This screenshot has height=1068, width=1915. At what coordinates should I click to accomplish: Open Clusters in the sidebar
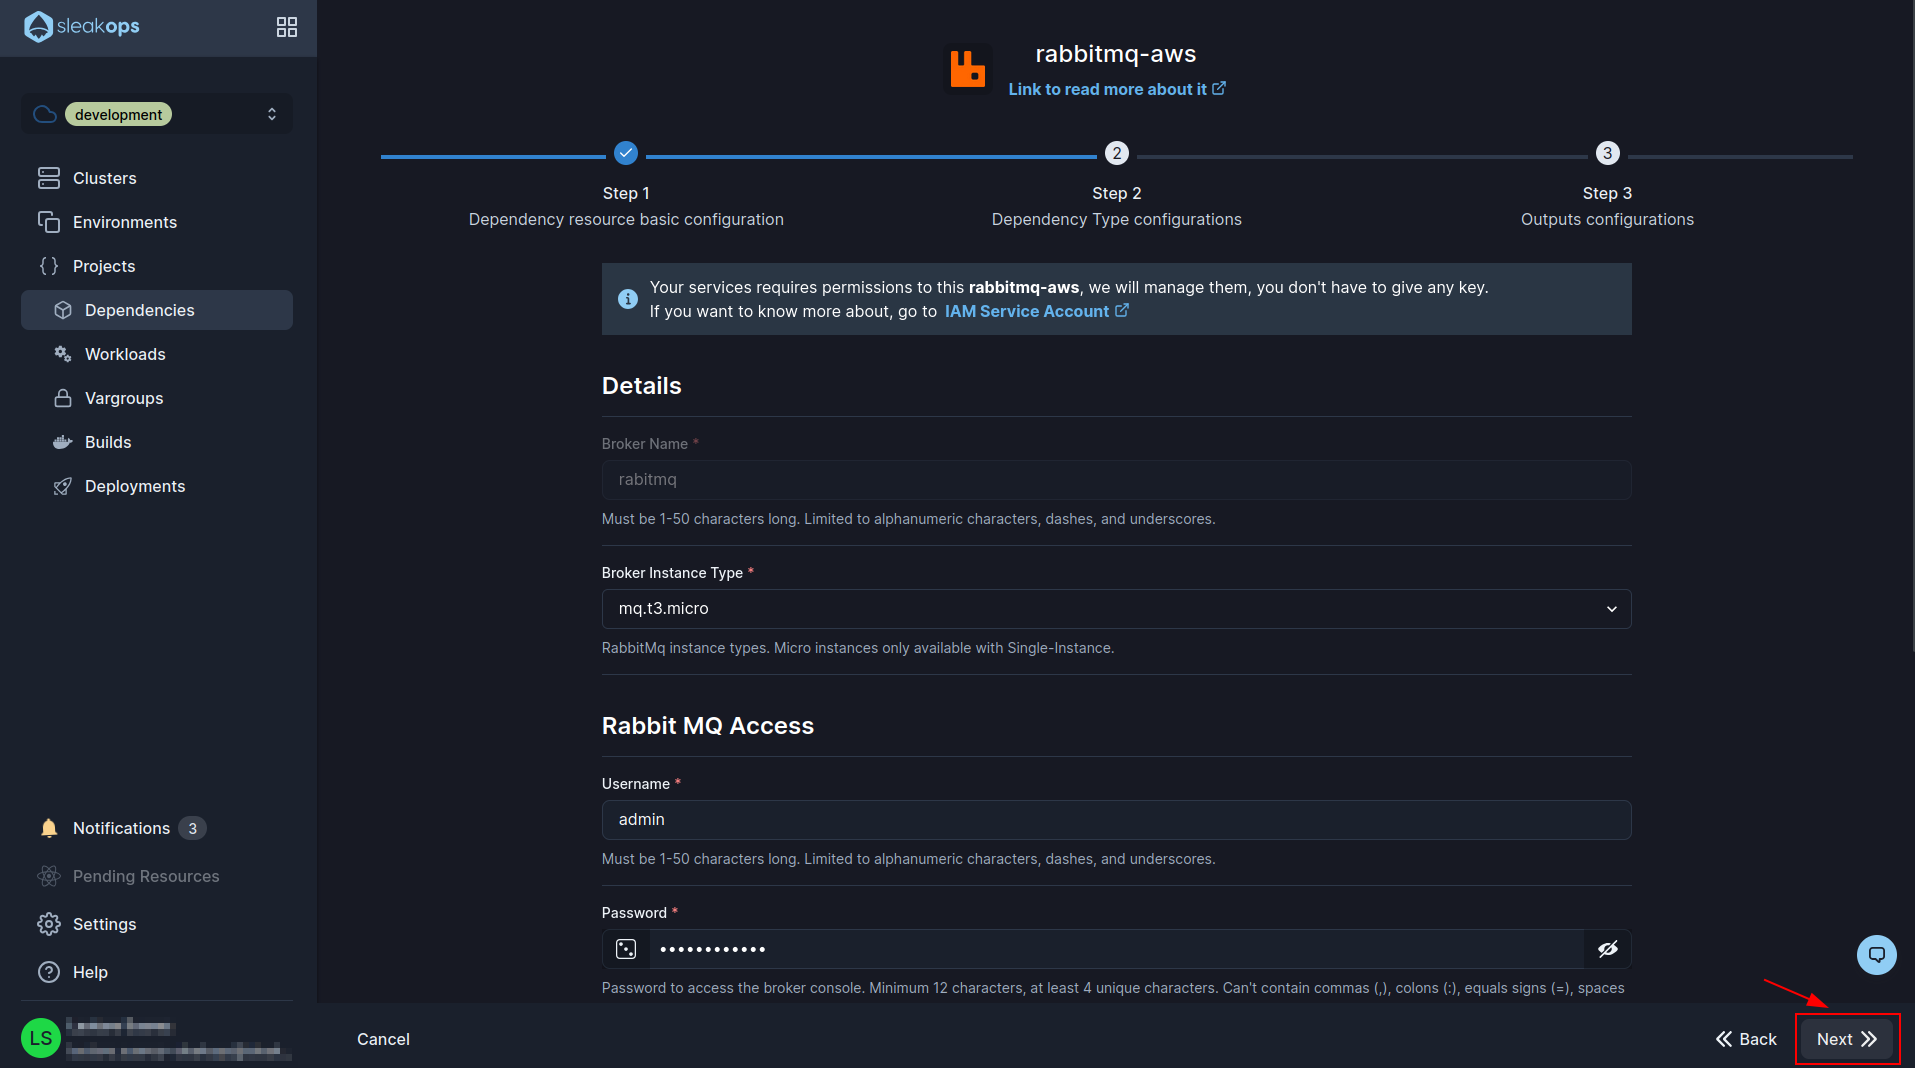click(157, 178)
